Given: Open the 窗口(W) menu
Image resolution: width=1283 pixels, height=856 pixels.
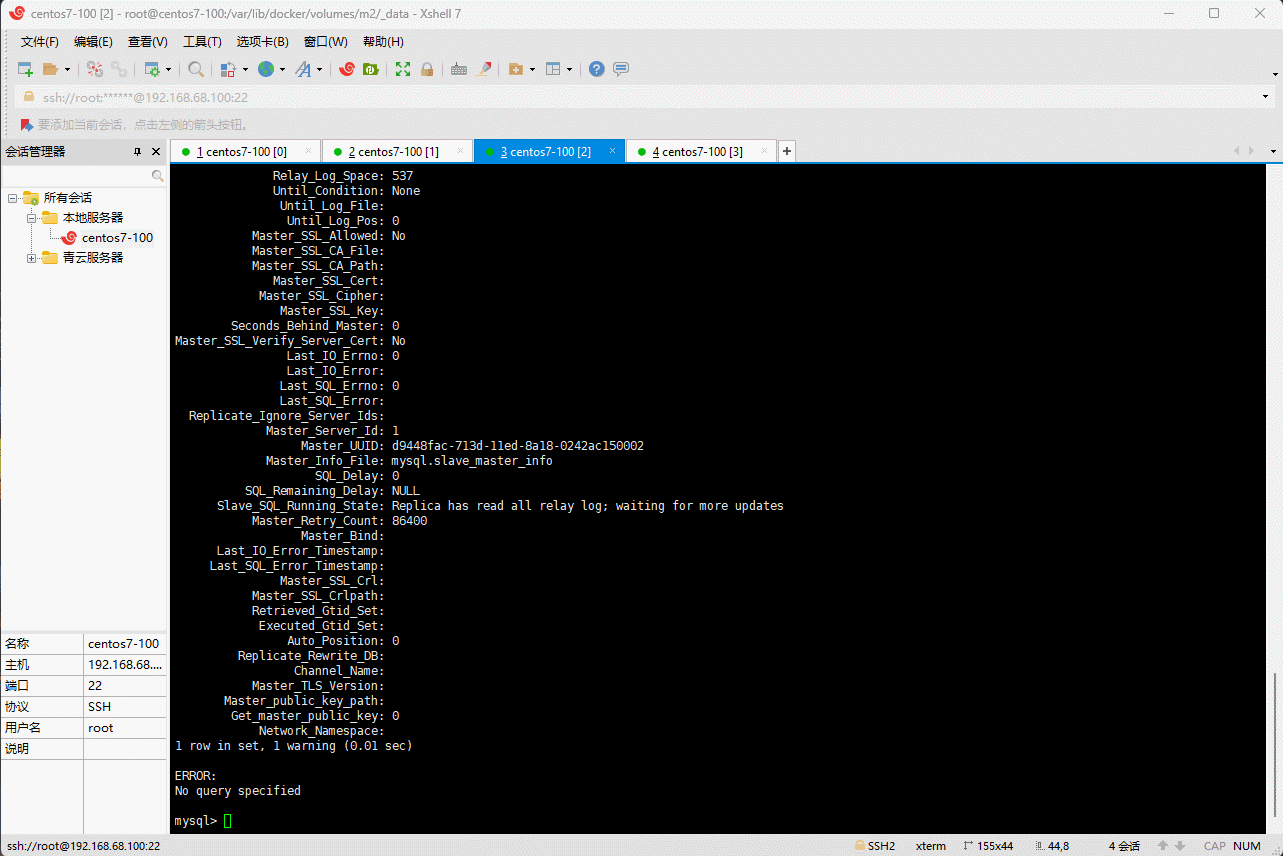Looking at the screenshot, I should (x=325, y=42).
